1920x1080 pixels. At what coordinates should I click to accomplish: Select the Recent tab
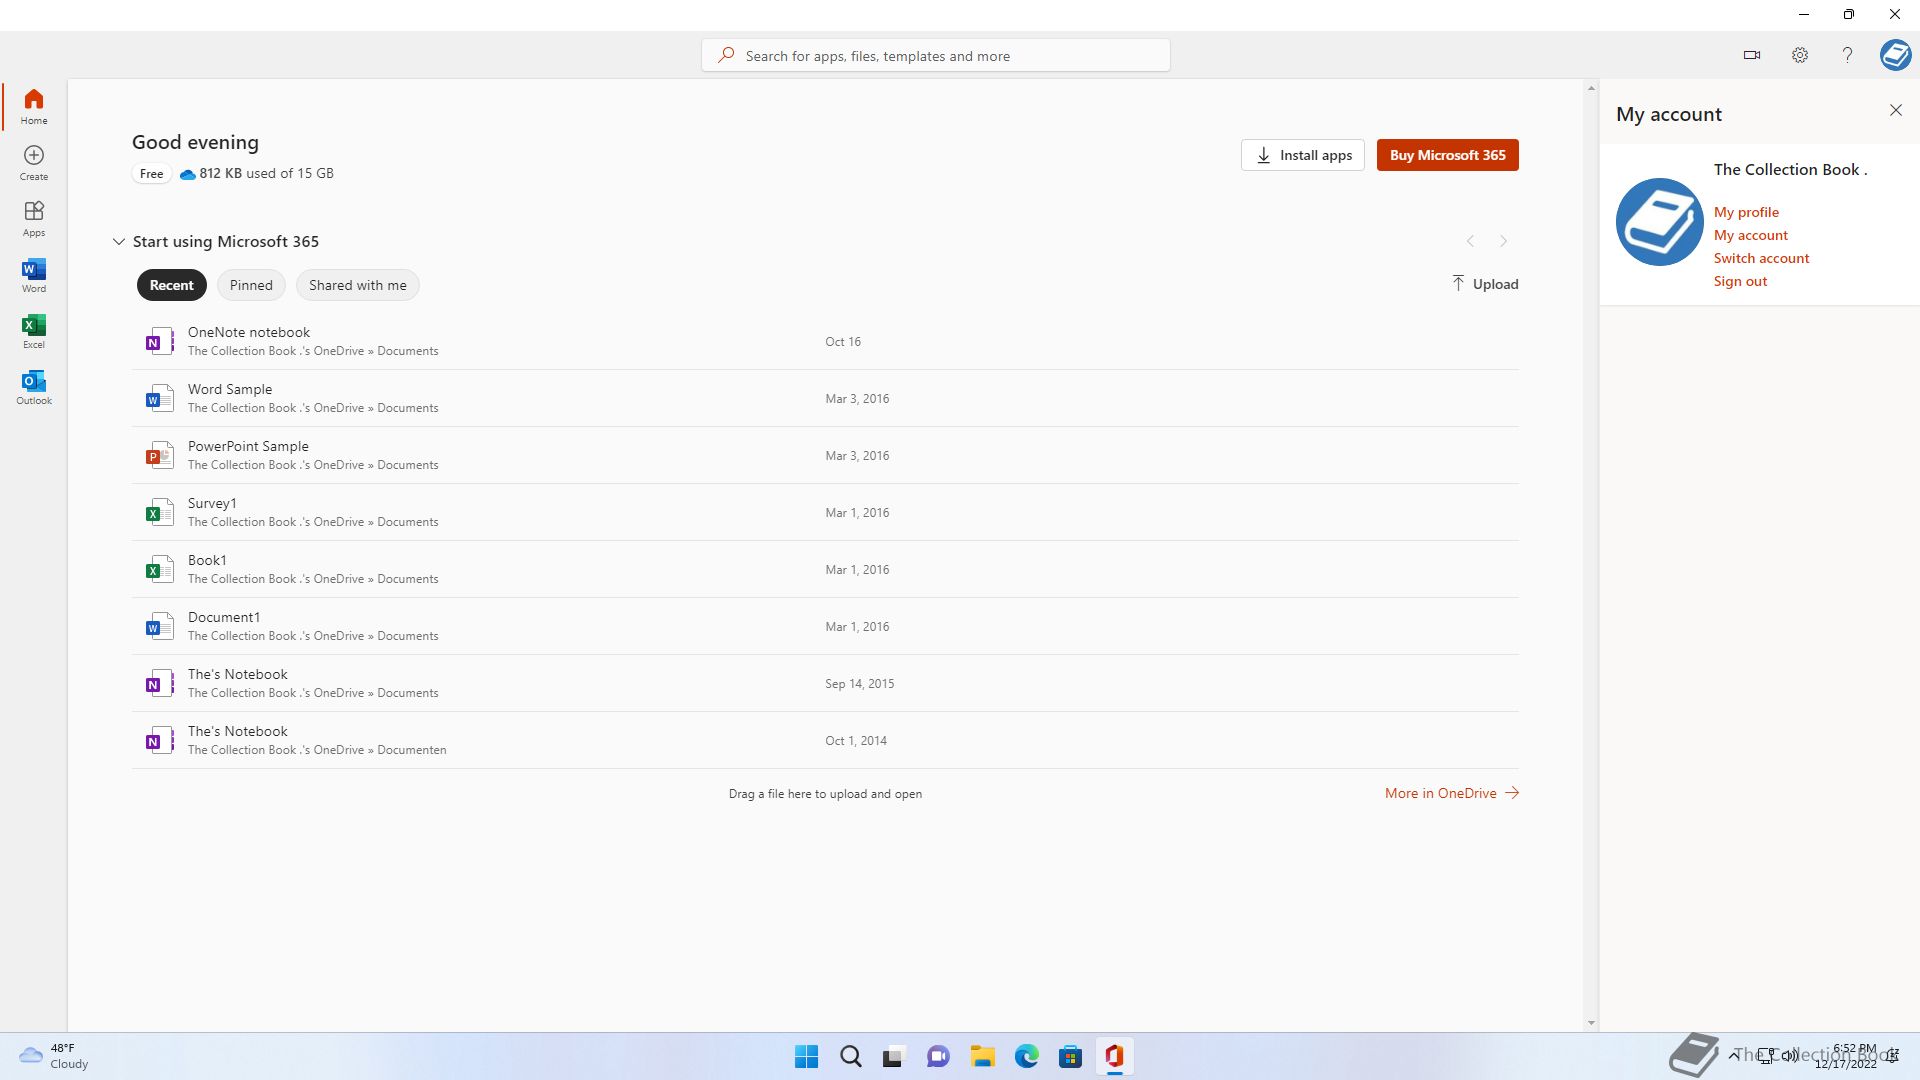(172, 285)
